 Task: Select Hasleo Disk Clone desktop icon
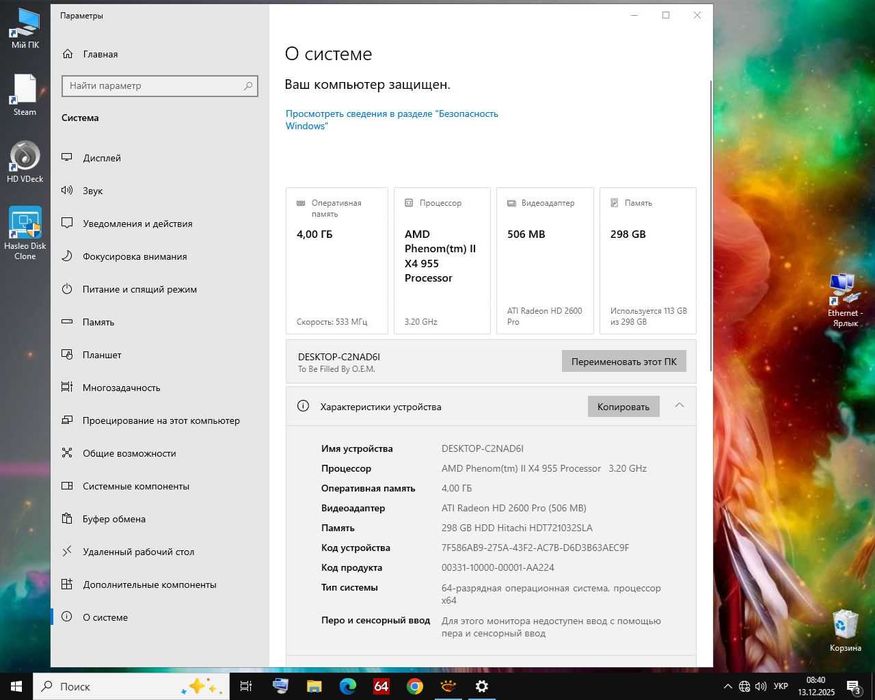[x=25, y=233]
